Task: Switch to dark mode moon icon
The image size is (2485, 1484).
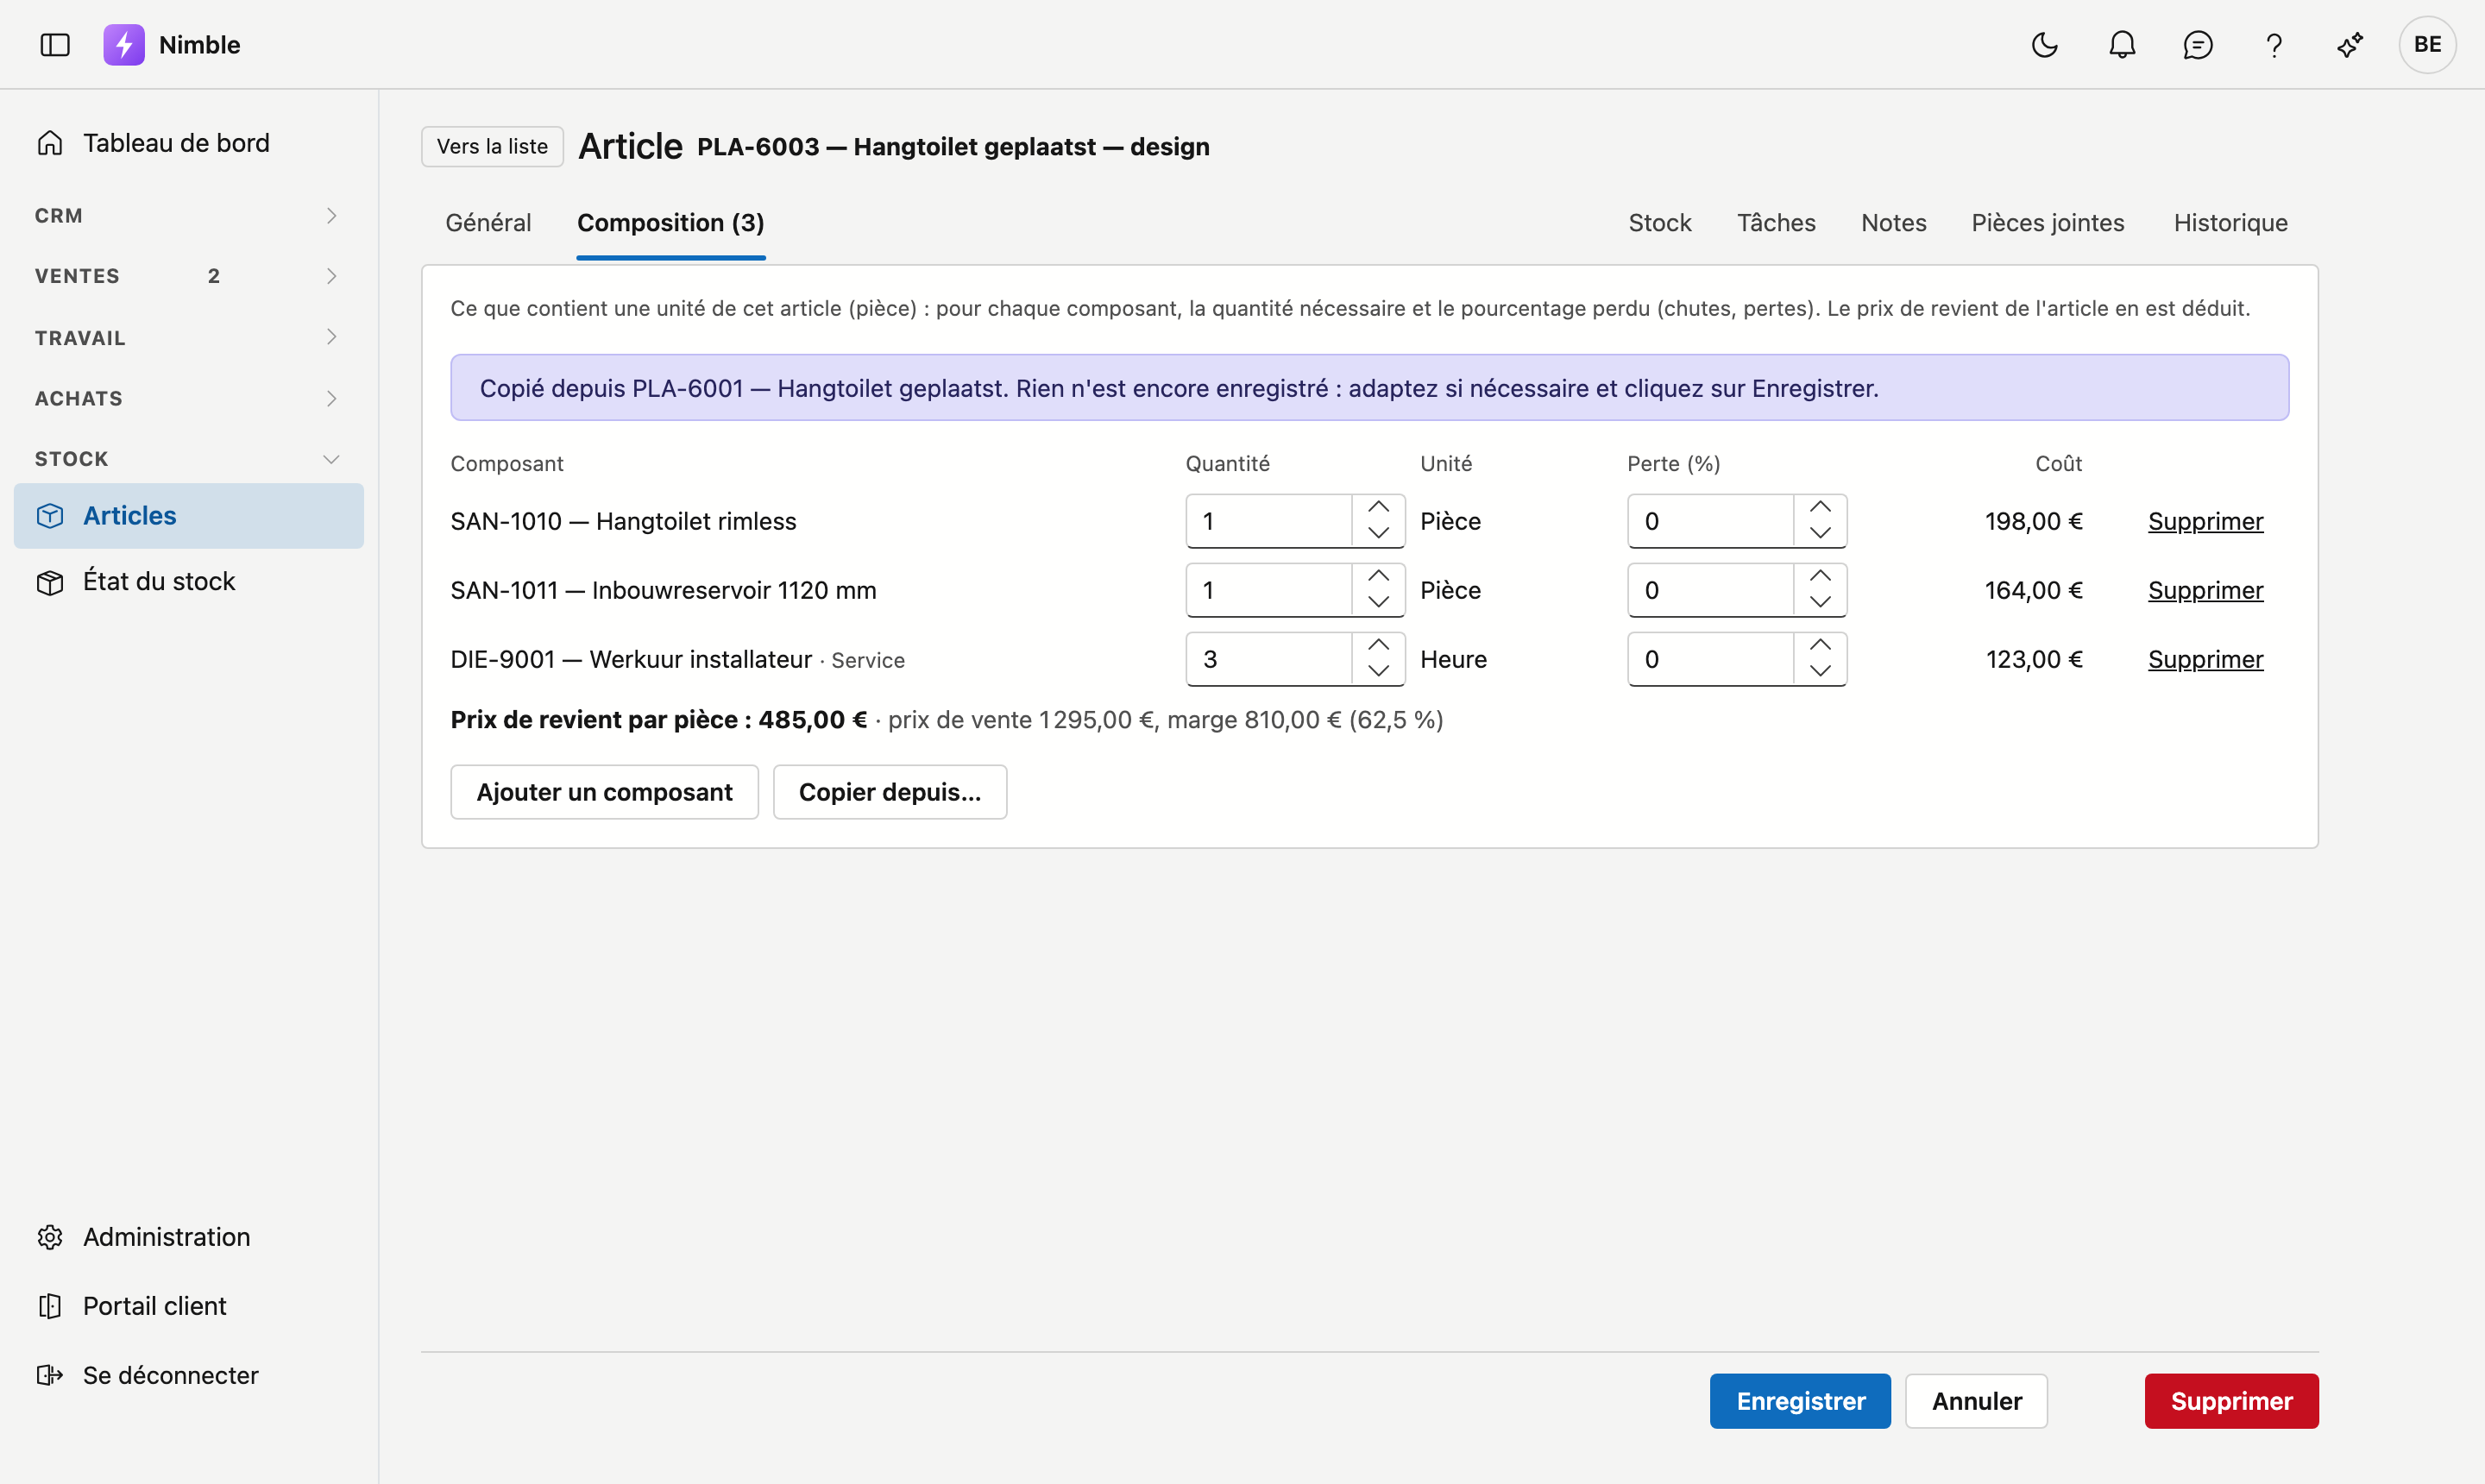Action: coord(2045,45)
